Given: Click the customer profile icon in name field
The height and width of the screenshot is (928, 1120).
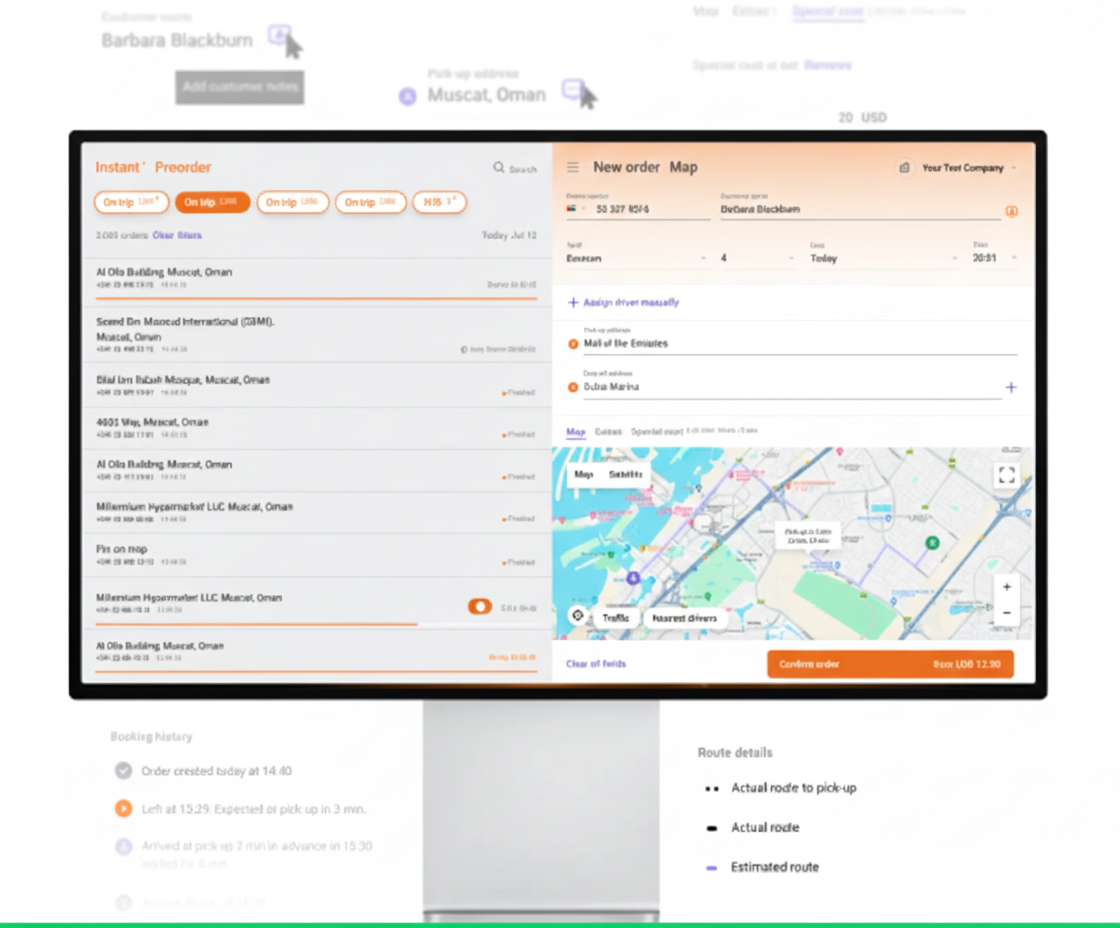Looking at the screenshot, I should click(x=1011, y=211).
